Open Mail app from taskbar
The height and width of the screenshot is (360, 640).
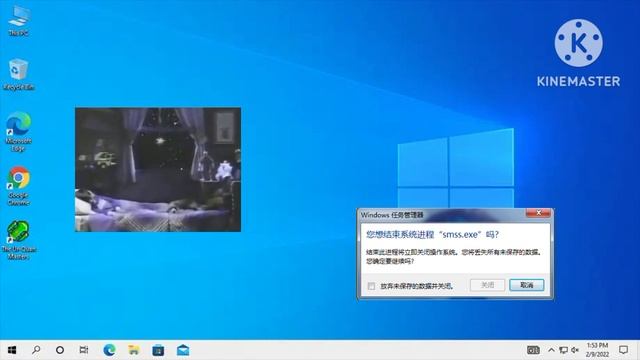(183, 350)
